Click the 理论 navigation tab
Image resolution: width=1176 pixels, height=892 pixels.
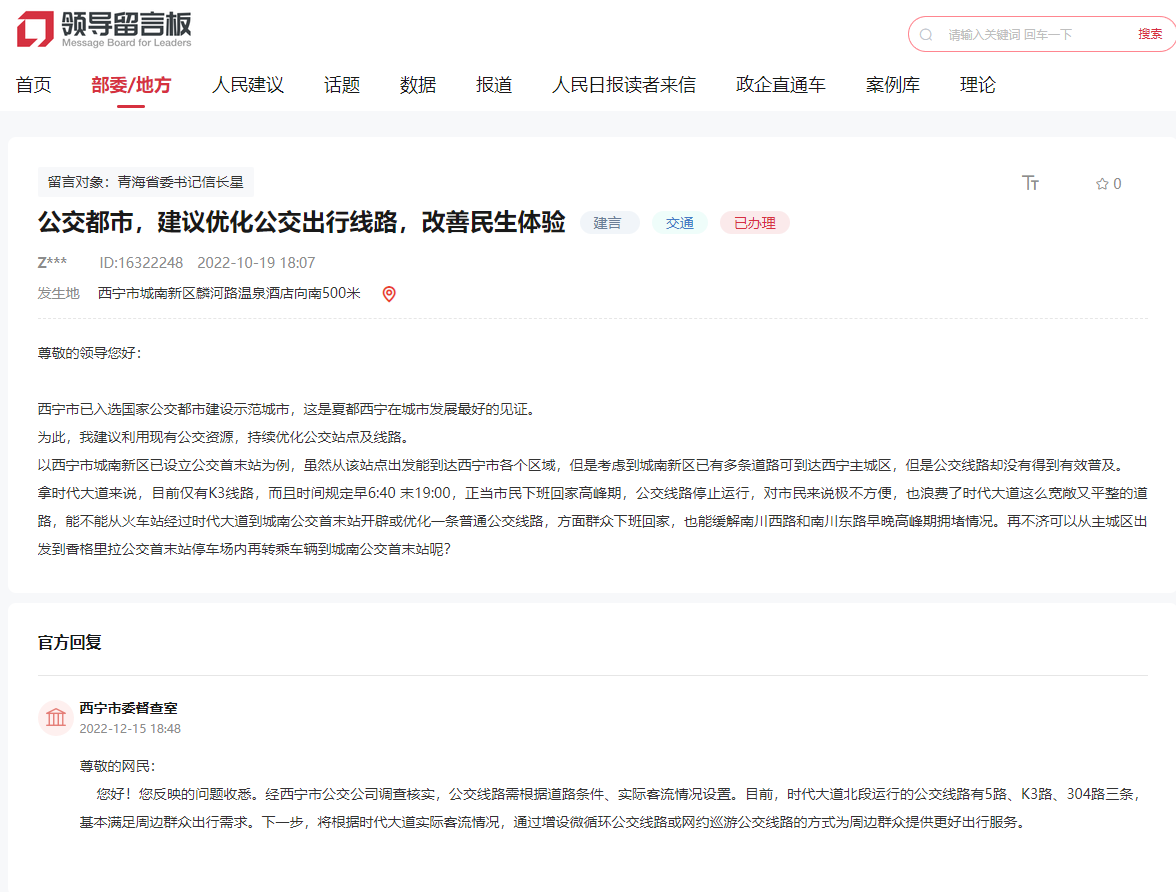(x=978, y=85)
